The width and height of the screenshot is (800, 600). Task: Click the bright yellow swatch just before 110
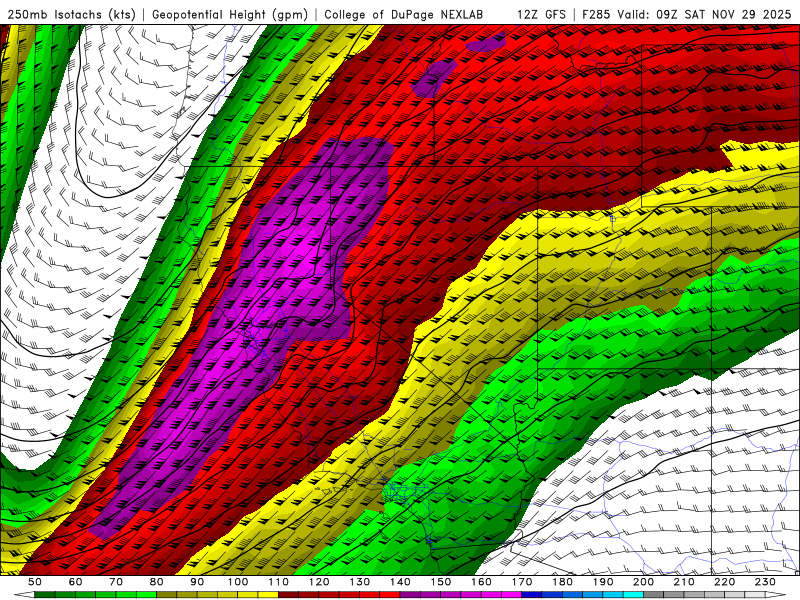268,595
